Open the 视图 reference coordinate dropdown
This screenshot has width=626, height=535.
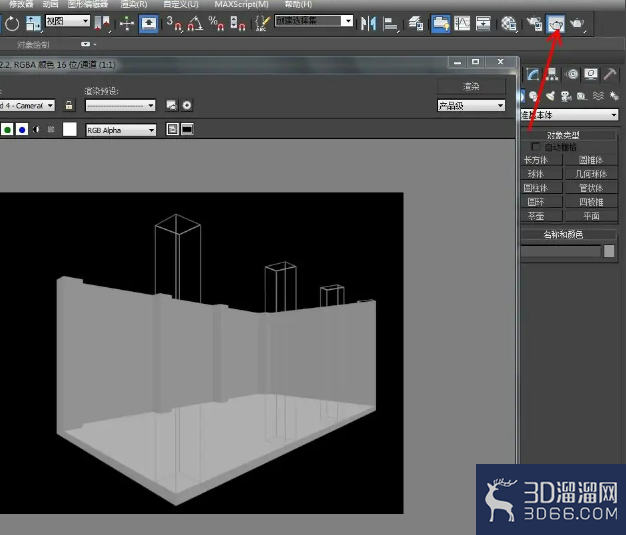(x=67, y=21)
